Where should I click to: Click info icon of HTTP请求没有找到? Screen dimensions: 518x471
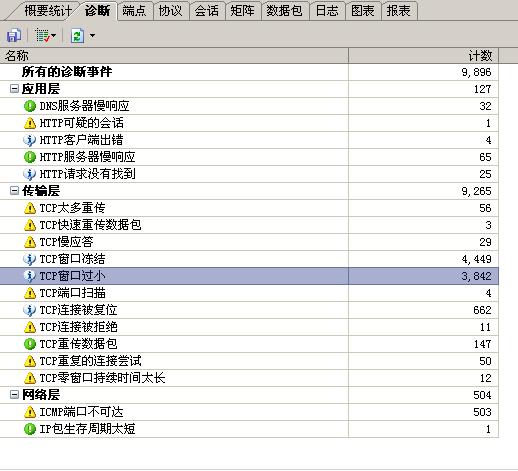pyautogui.click(x=30, y=174)
